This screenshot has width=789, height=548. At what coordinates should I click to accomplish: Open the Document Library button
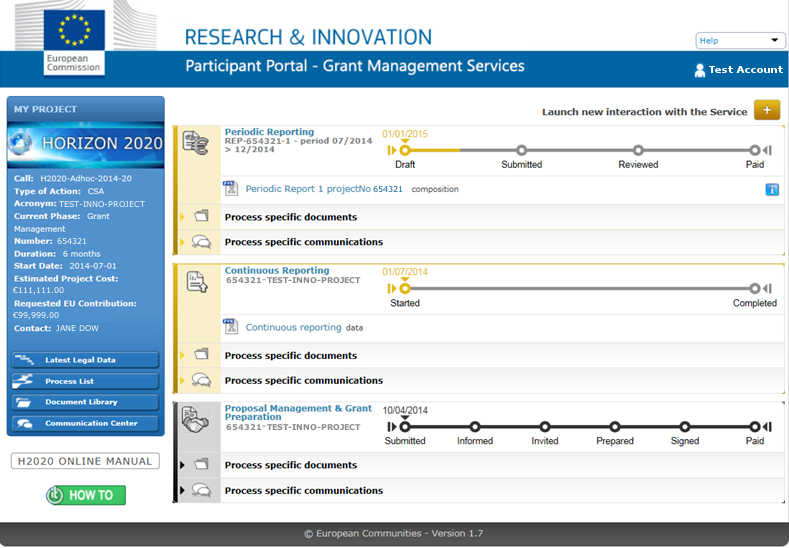[85, 402]
